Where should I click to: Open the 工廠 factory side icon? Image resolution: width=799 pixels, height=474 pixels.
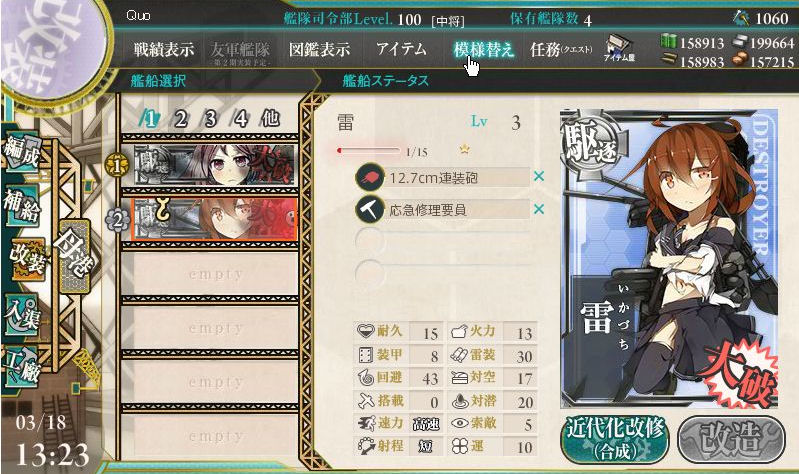[22, 367]
